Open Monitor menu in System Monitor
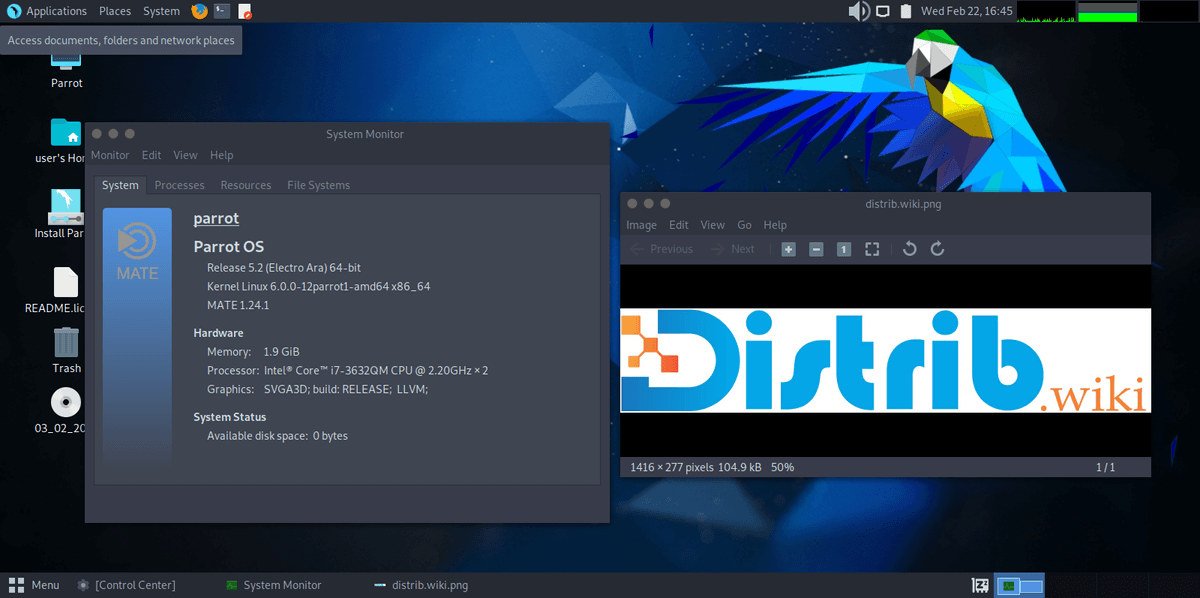 coord(110,155)
